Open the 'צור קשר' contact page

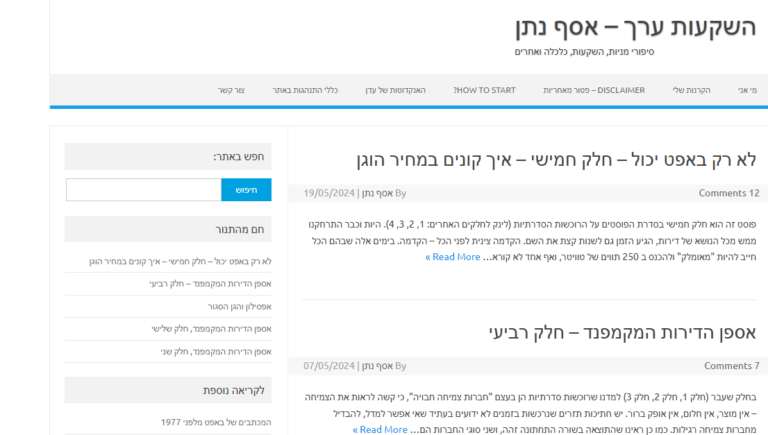[231, 90]
